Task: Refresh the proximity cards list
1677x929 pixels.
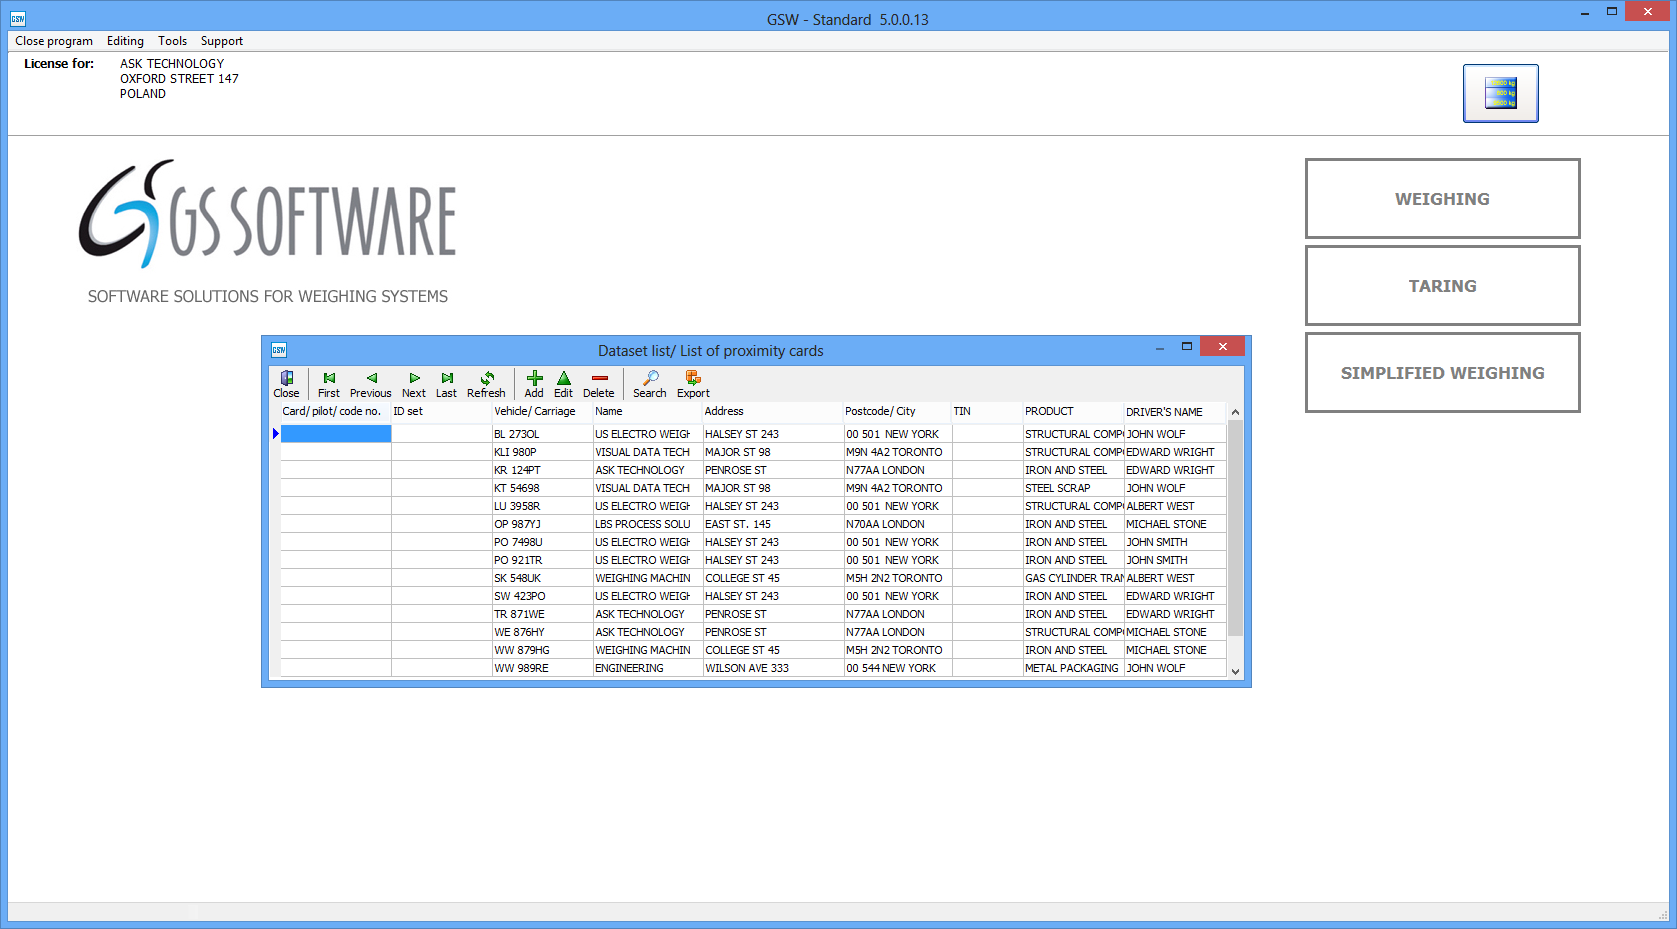Action: click(x=486, y=384)
